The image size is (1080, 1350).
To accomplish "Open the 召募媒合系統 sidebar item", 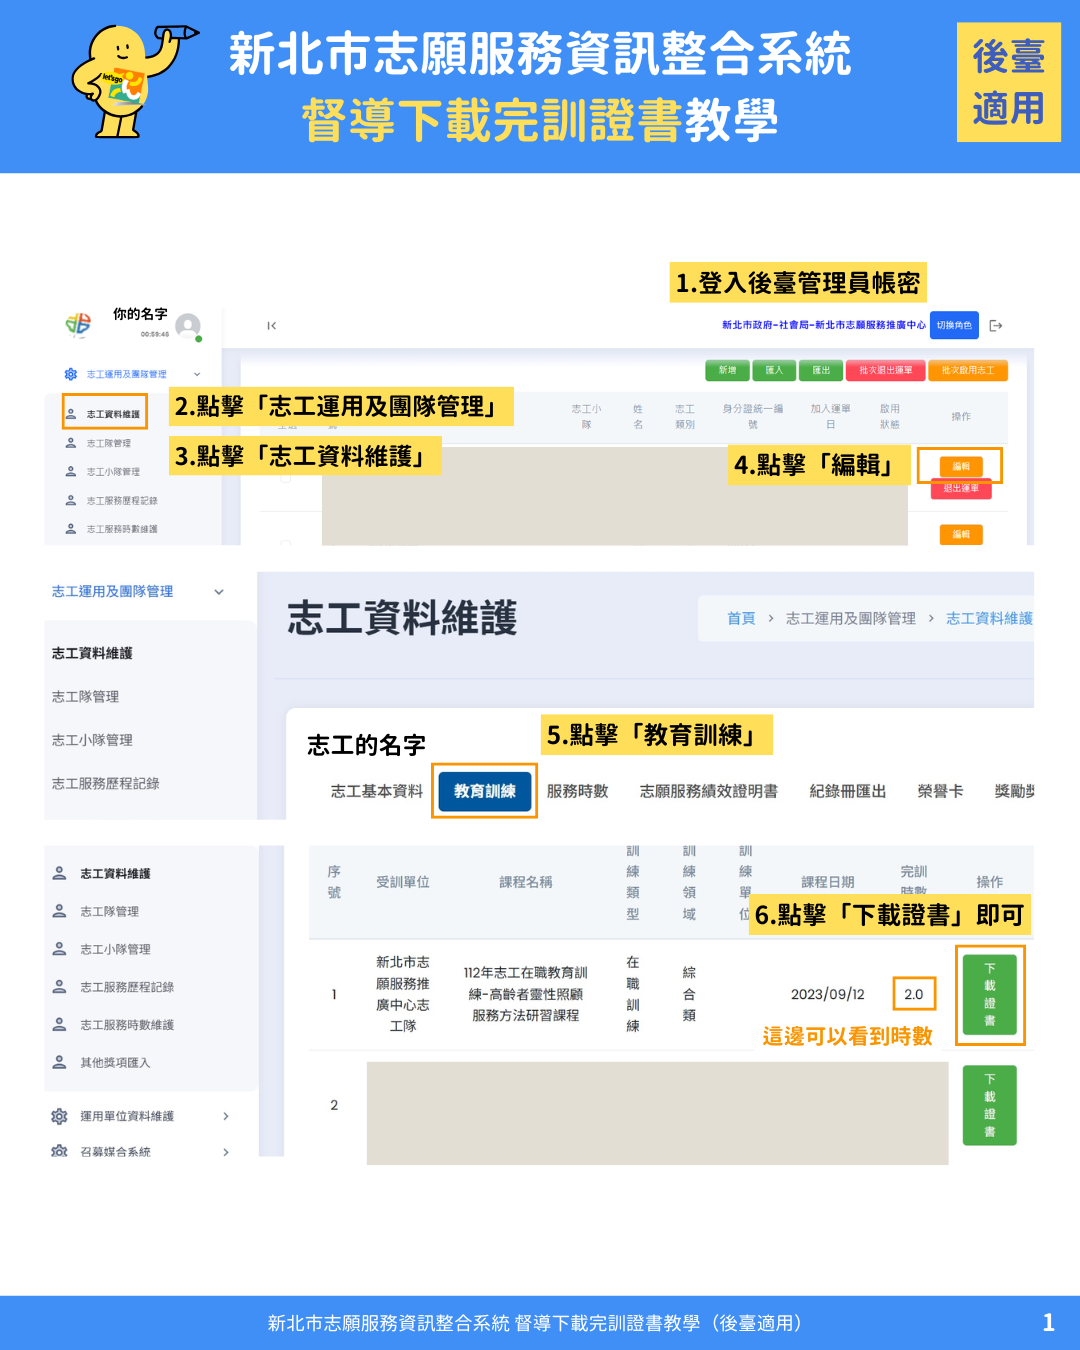I will (x=115, y=1152).
